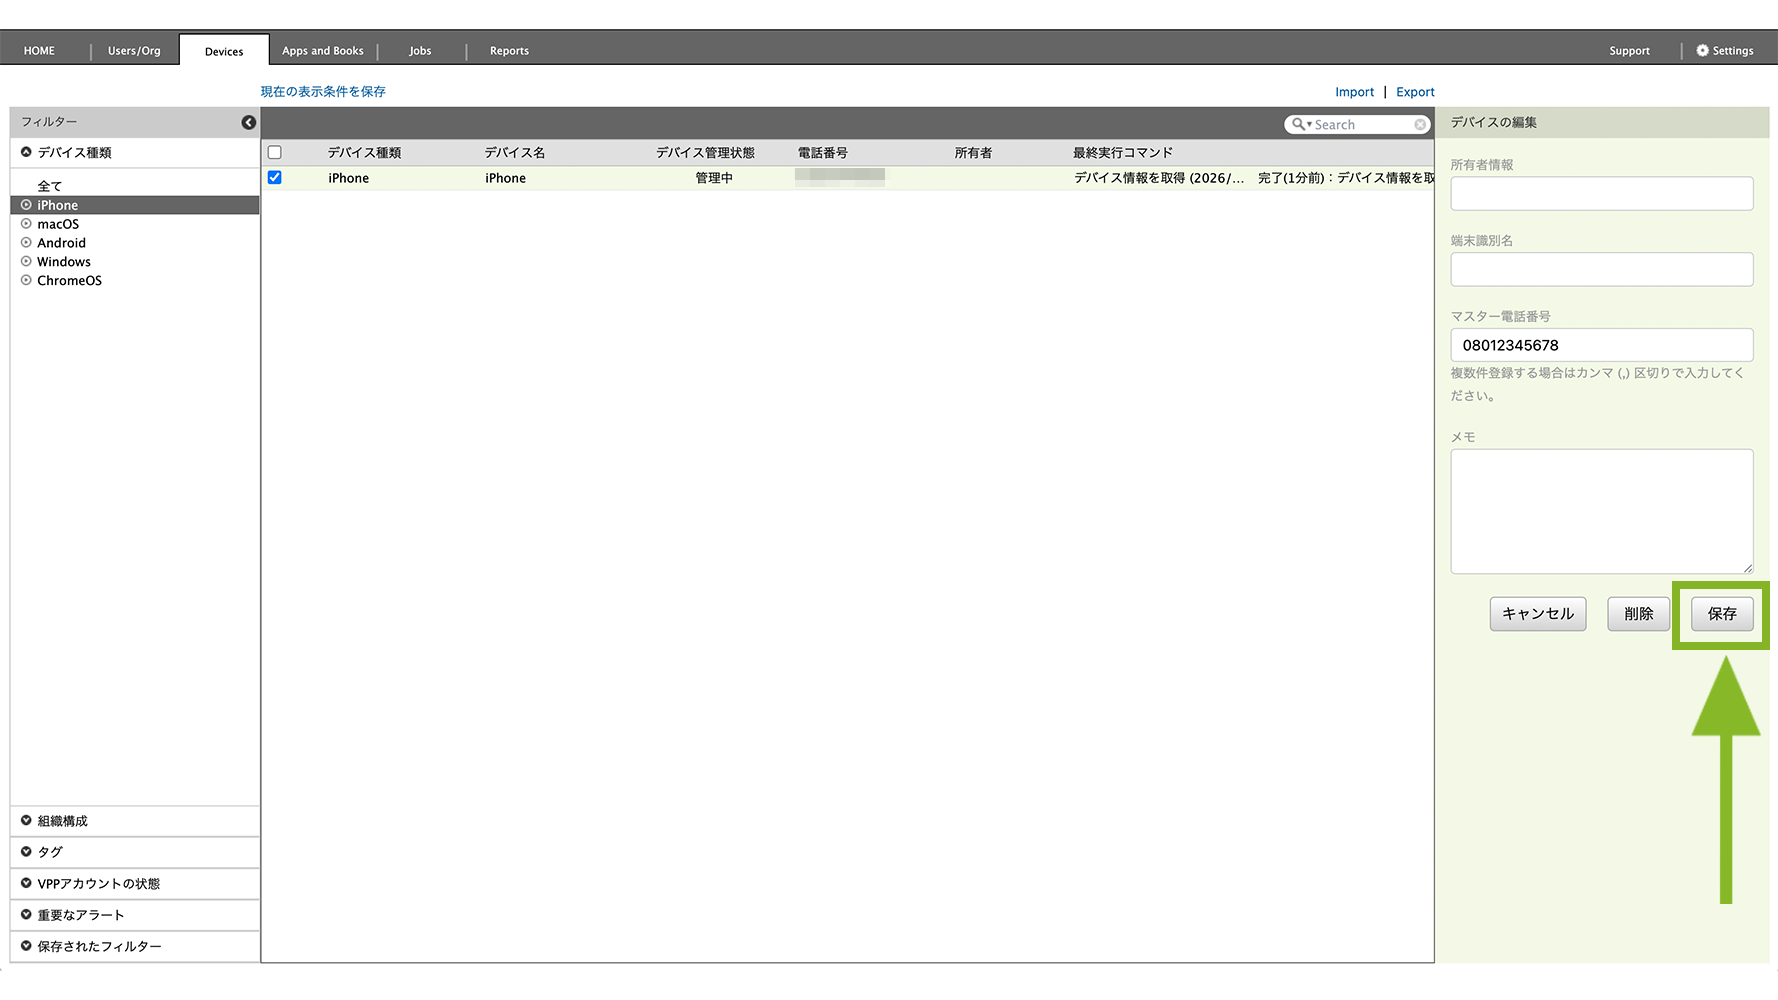Expand the タグ filter section
The width and height of the screenshot is (1778, 1000).
[x=27, y=852]
